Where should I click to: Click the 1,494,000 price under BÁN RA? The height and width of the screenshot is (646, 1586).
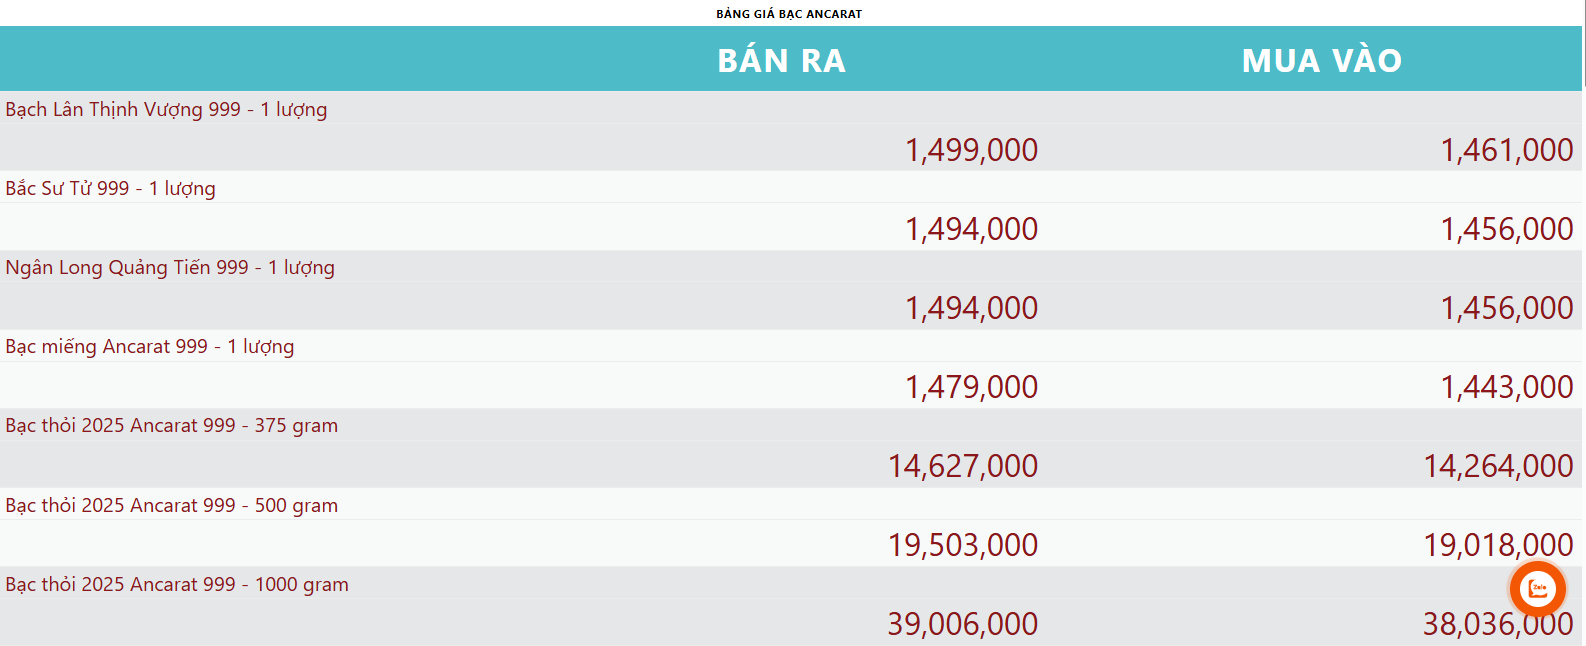971,228
